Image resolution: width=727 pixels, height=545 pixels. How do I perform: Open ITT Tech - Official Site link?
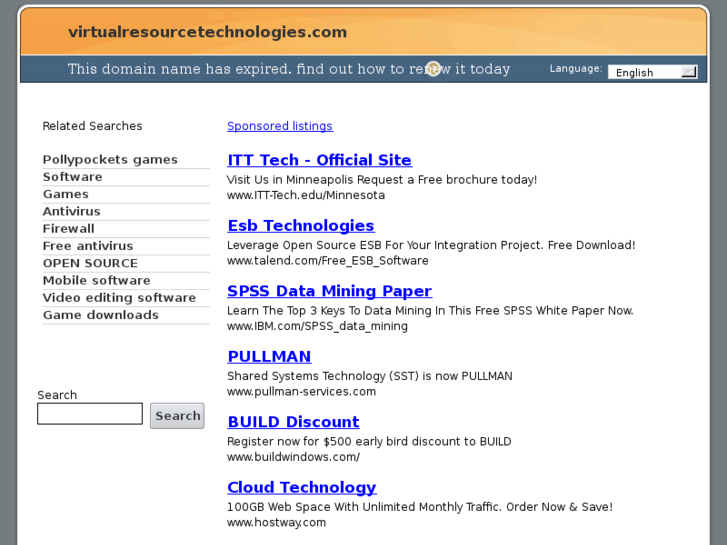319,160
